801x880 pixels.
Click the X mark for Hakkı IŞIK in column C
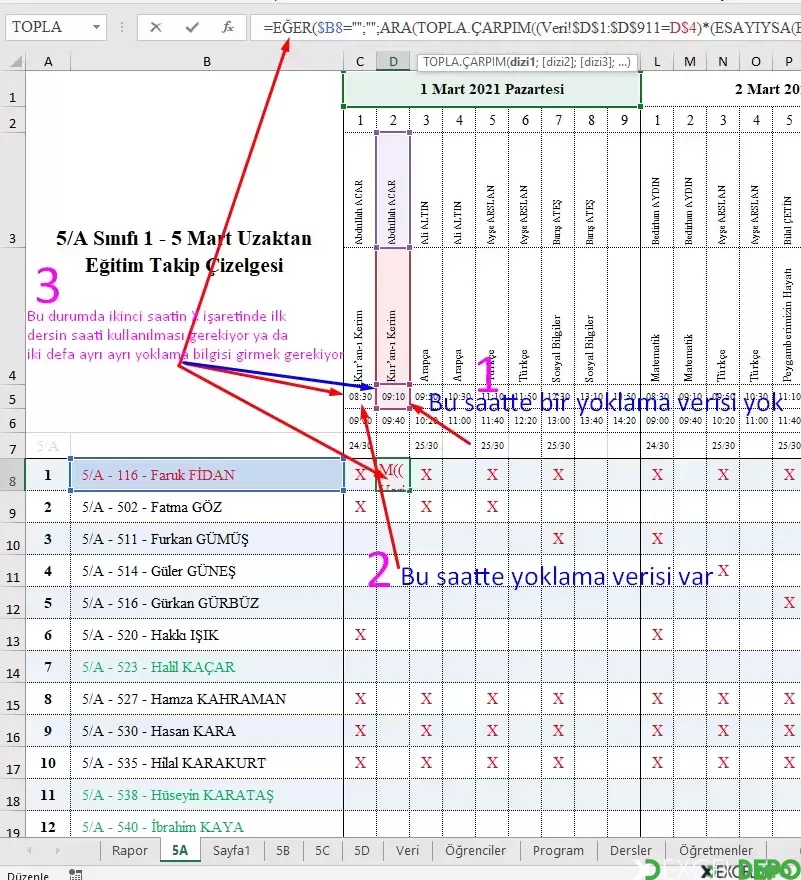[360, 635]
